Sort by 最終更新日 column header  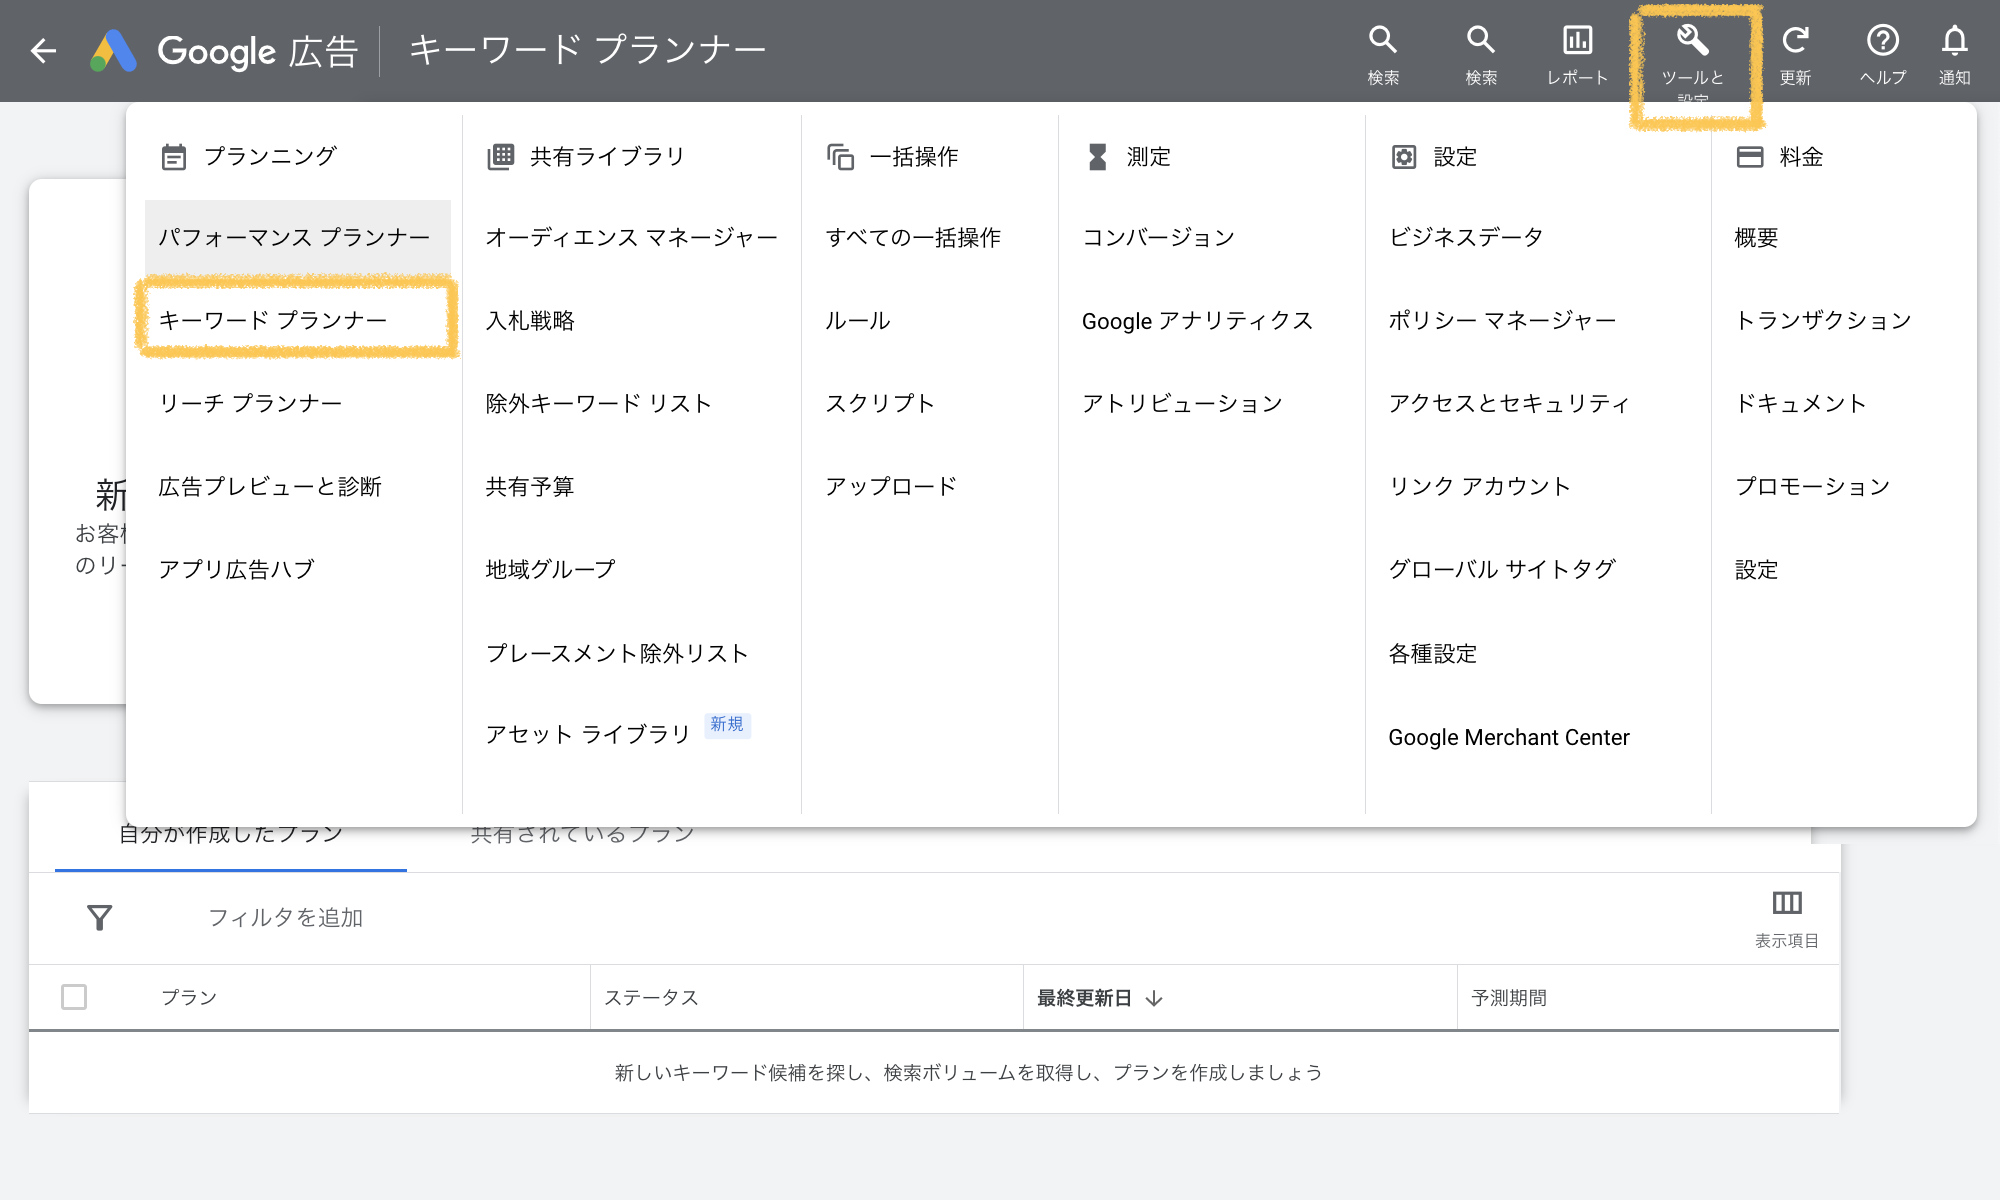tap(1085, 998)
